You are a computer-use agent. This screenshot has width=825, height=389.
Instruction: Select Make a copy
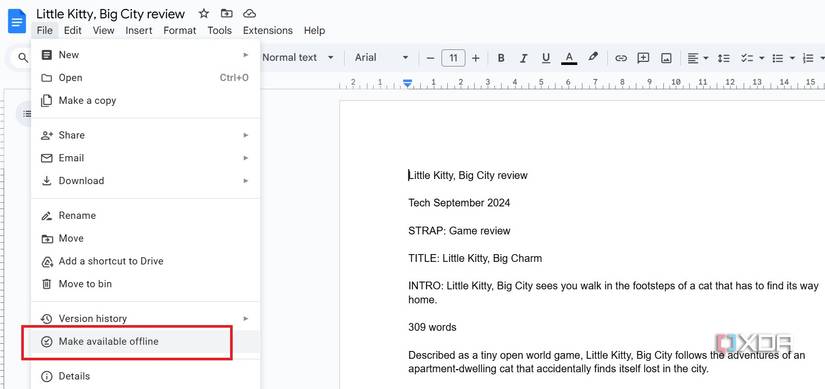click(x=145, y=101)
